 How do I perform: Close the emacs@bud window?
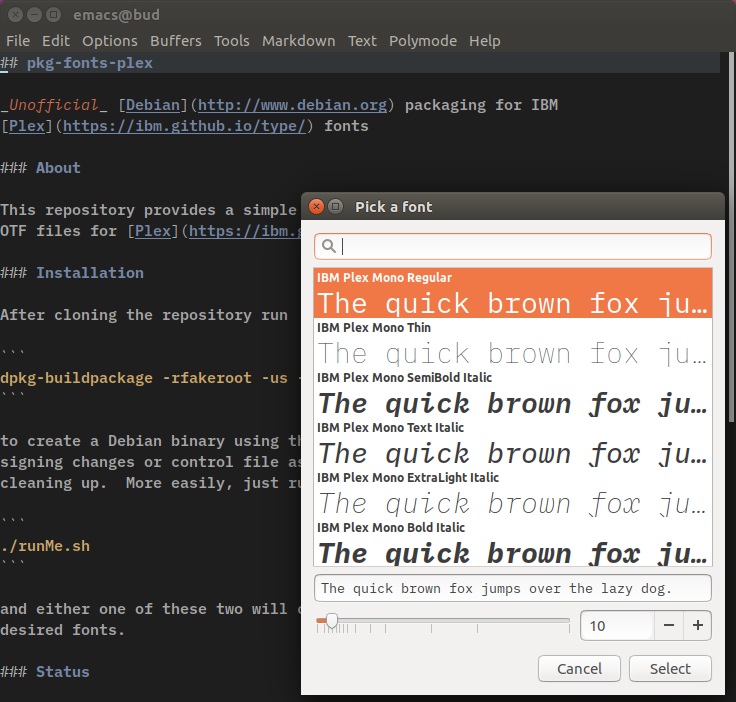15,15
